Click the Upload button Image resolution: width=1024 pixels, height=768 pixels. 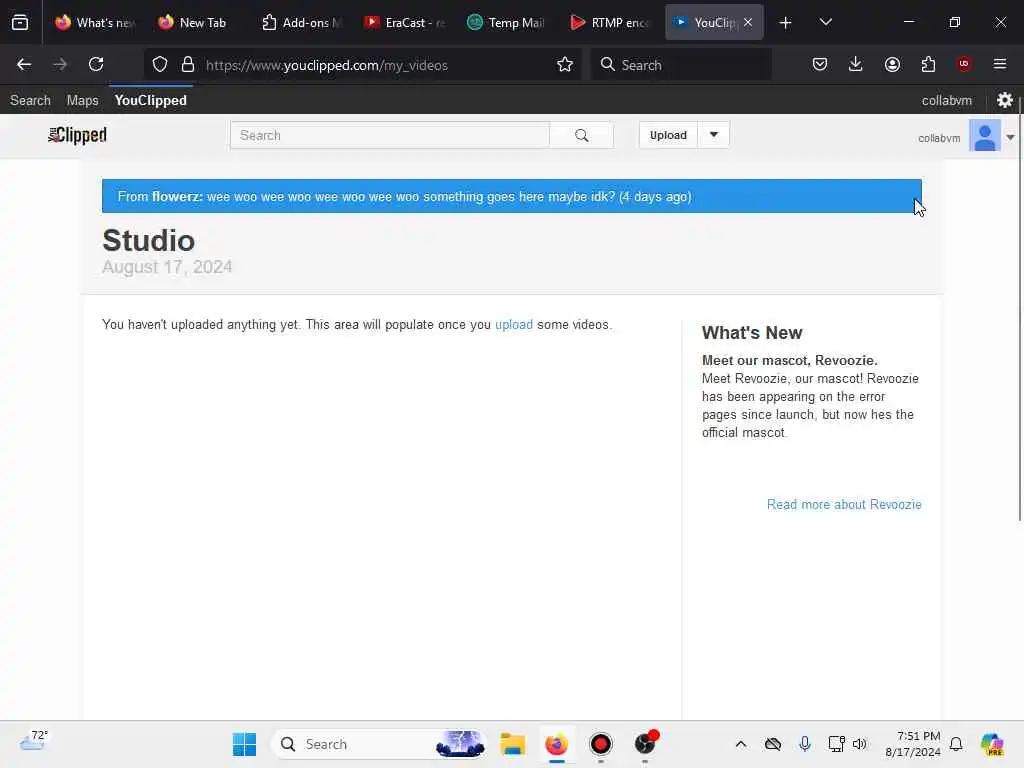point(668,135)
